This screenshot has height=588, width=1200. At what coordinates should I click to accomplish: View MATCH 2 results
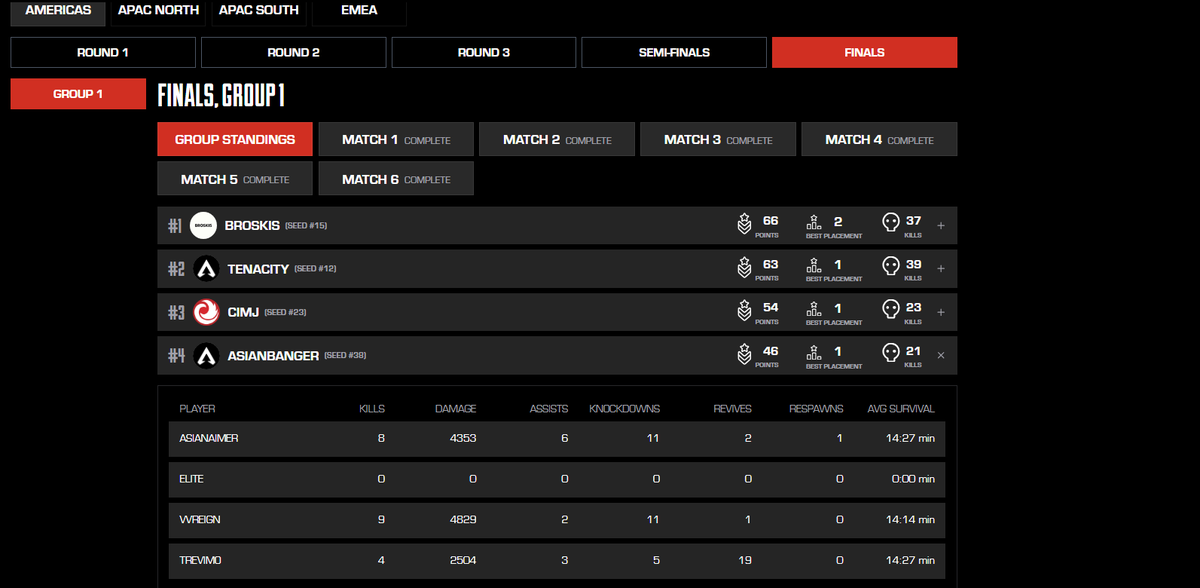tap(557, 139)
